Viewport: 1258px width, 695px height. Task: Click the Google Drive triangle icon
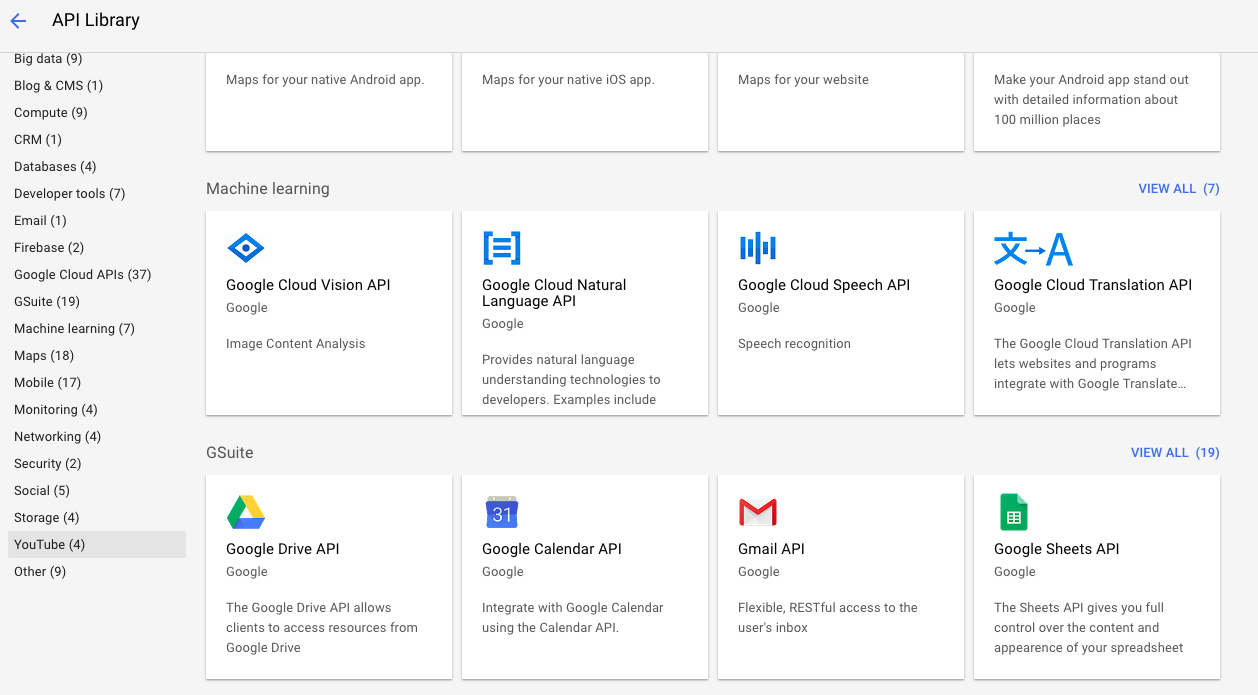click(x=246, y=512)
